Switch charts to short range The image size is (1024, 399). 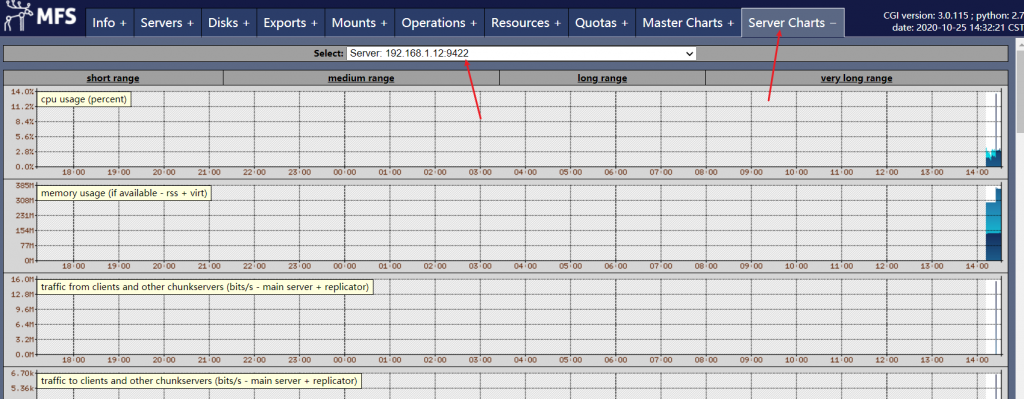[x=113, y=78]
